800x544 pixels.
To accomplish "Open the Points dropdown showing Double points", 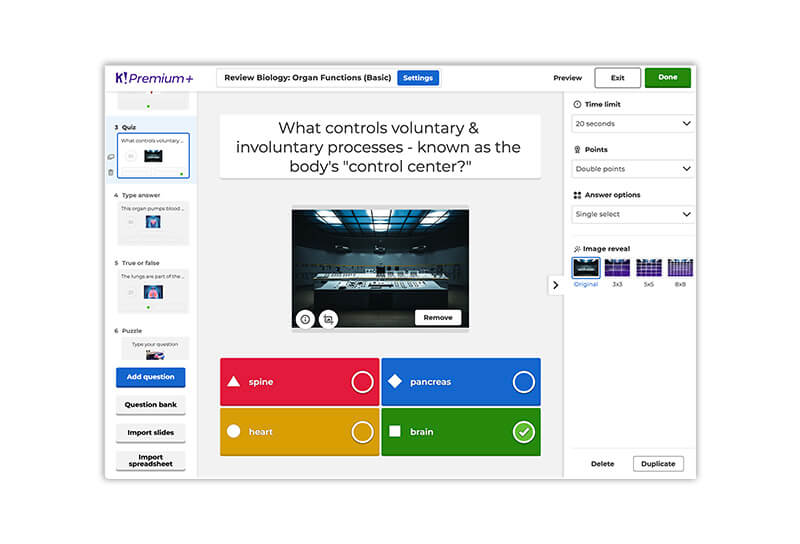I will point(632,169).
